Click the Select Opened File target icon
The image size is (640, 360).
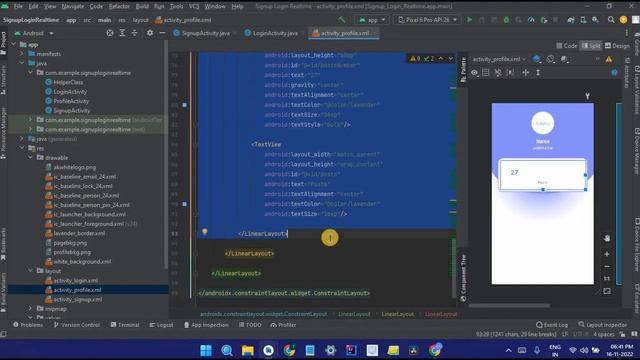click(110, 33)
